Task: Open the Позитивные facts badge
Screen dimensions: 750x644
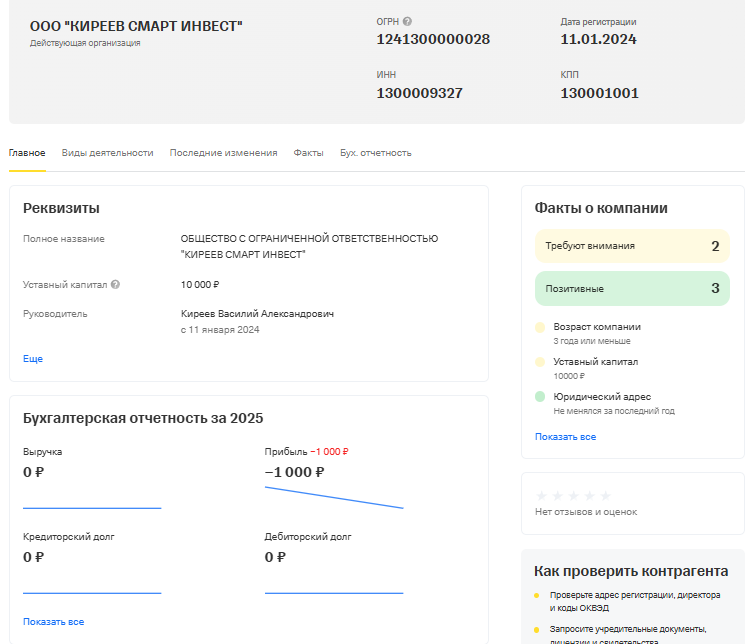Action: 632,289
